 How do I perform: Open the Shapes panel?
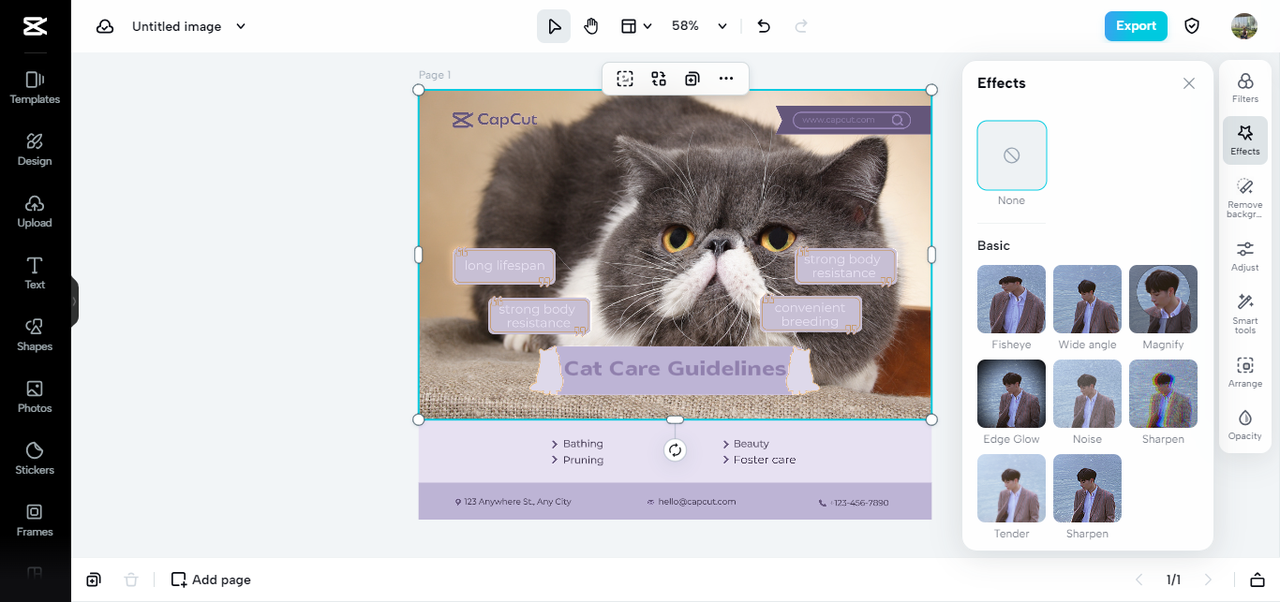[35, 334]
